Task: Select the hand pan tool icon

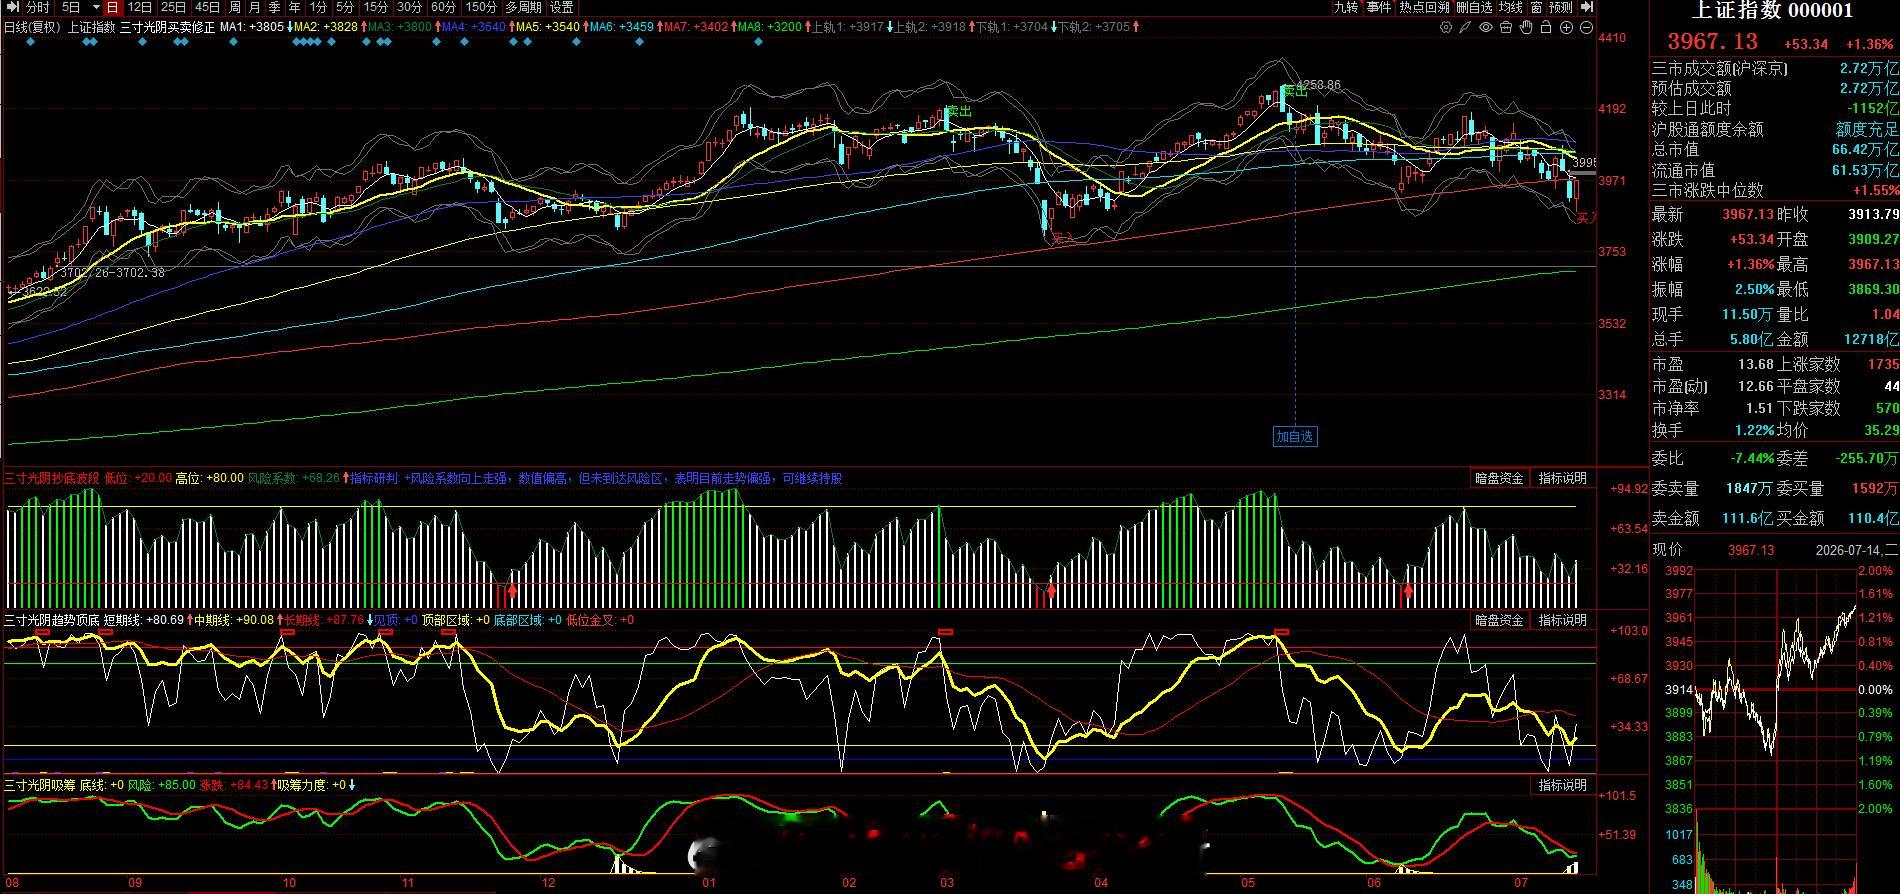Action: pos(1526,27)
